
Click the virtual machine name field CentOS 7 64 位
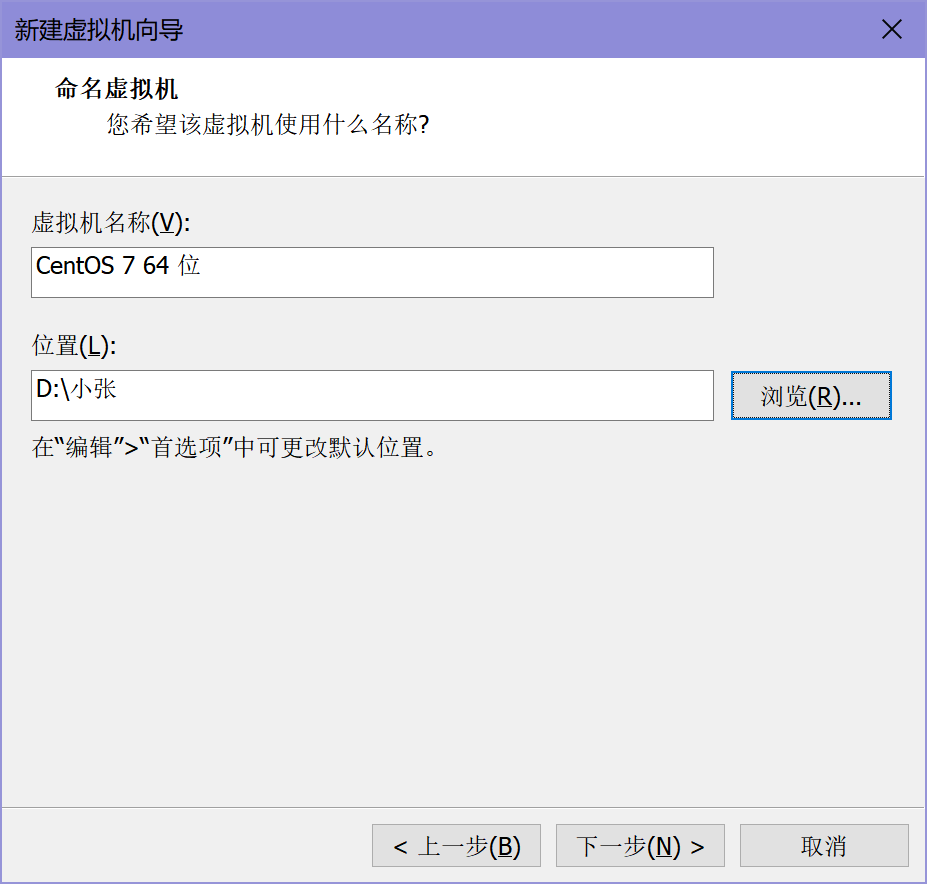click(x=372, y=272)
